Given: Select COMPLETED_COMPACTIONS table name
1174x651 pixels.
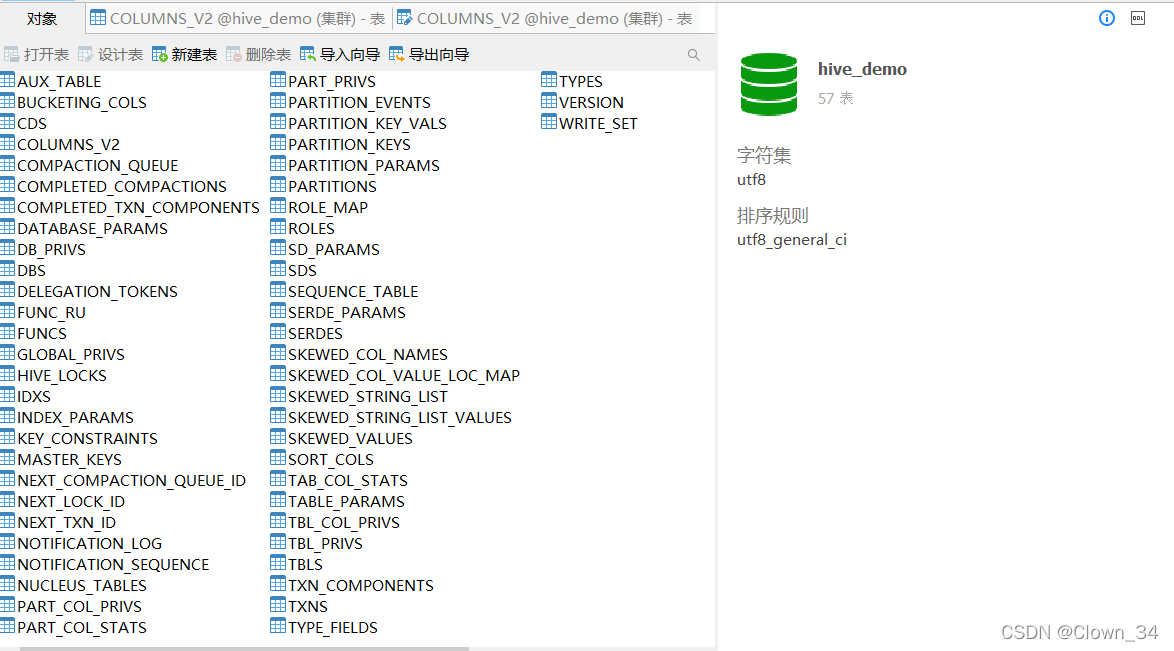Looking at the screenshot, I should (122, 187).
